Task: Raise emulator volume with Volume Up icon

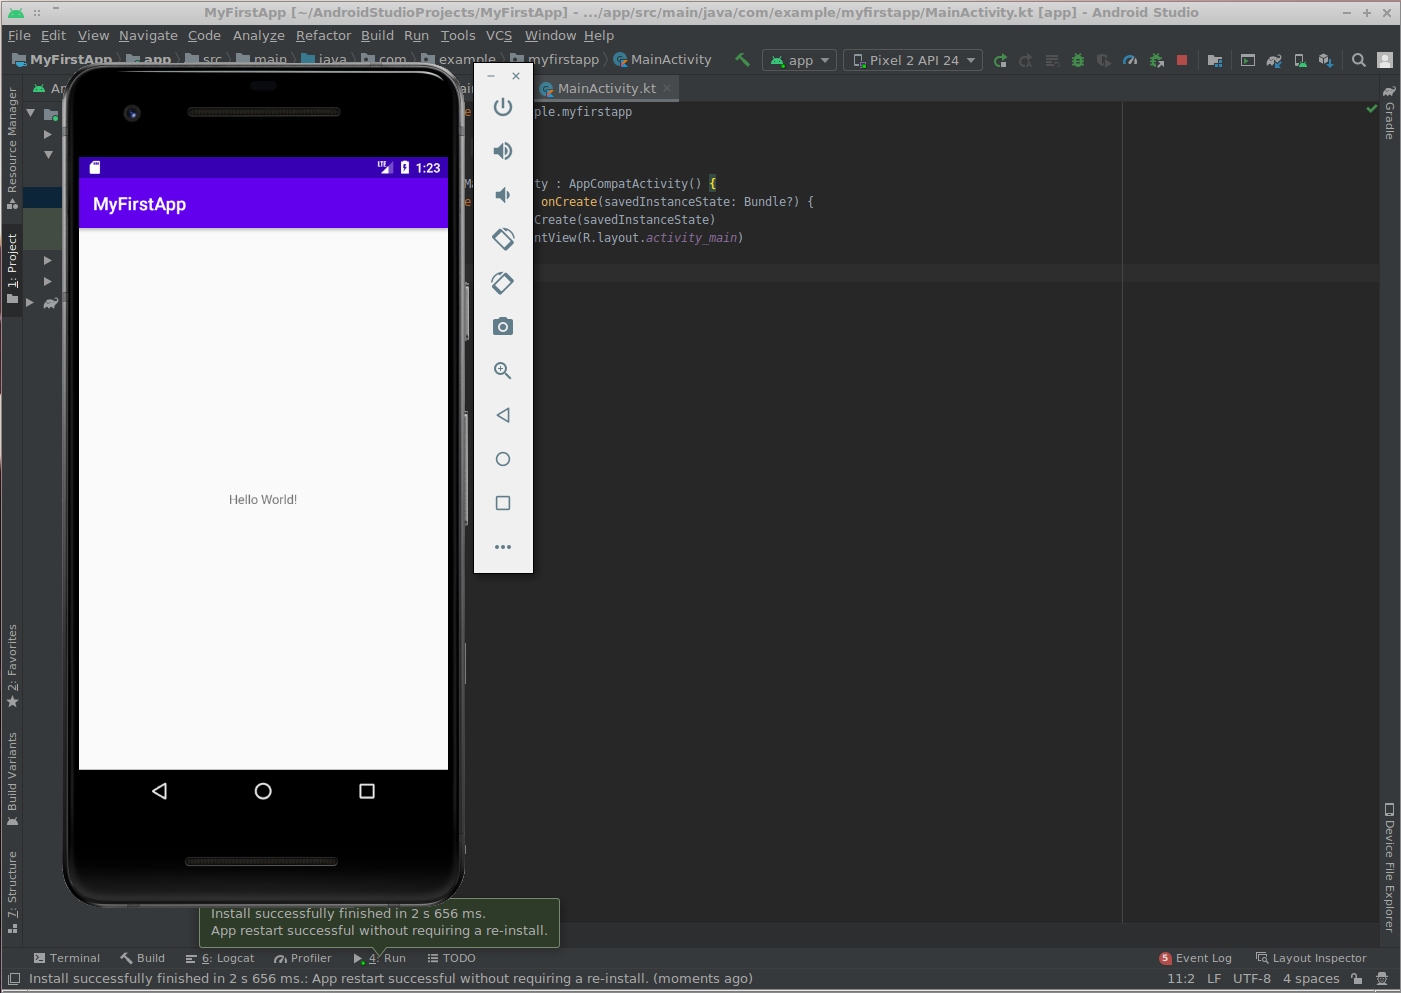Action: click(x=503, y=151)
